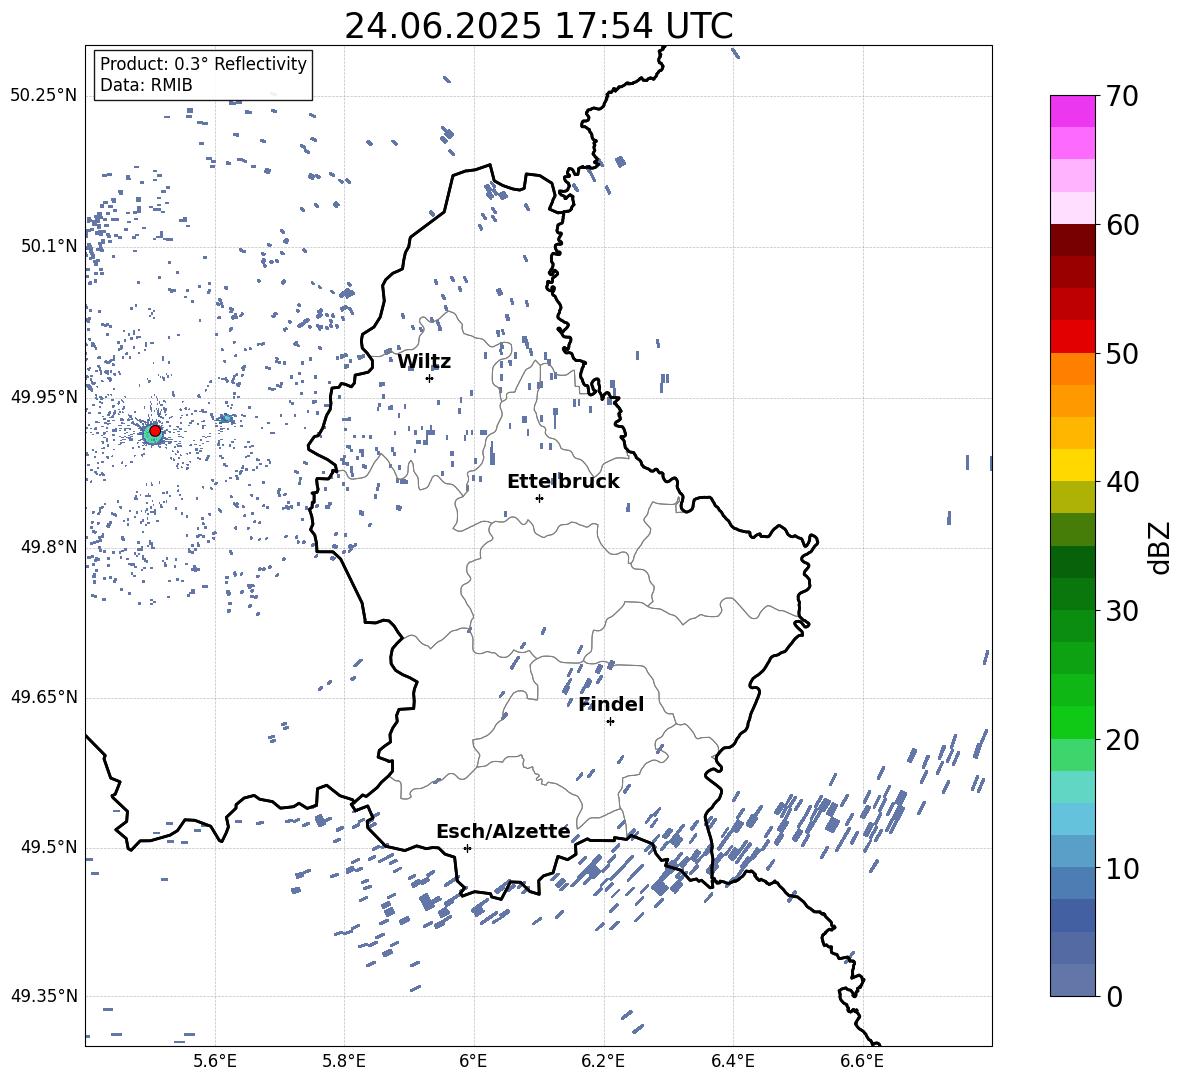Click the dBZ colorbar label
1184x1081 pixels.
tap(1160, 547)
